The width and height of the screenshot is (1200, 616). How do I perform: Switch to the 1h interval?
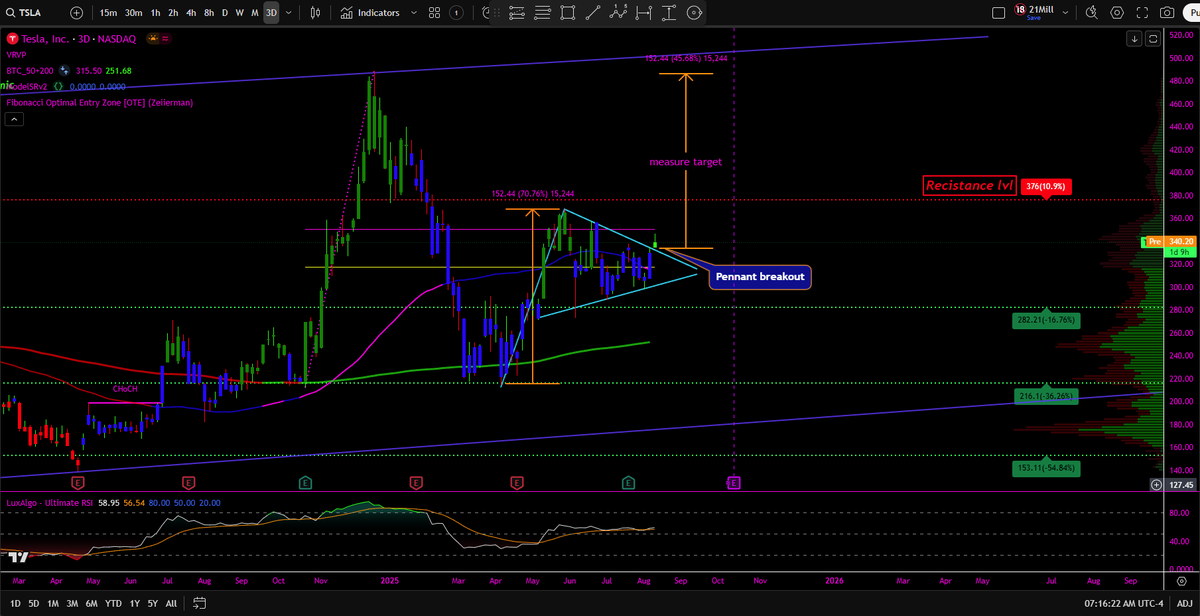[x=155, y=13]
